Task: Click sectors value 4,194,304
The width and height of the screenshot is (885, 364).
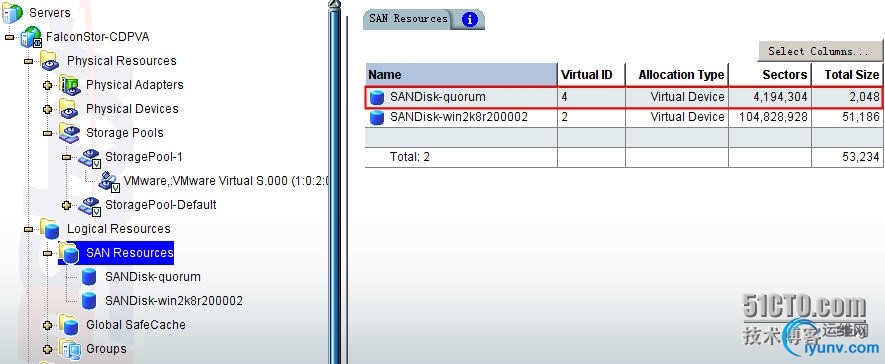Action: point(780,97)
